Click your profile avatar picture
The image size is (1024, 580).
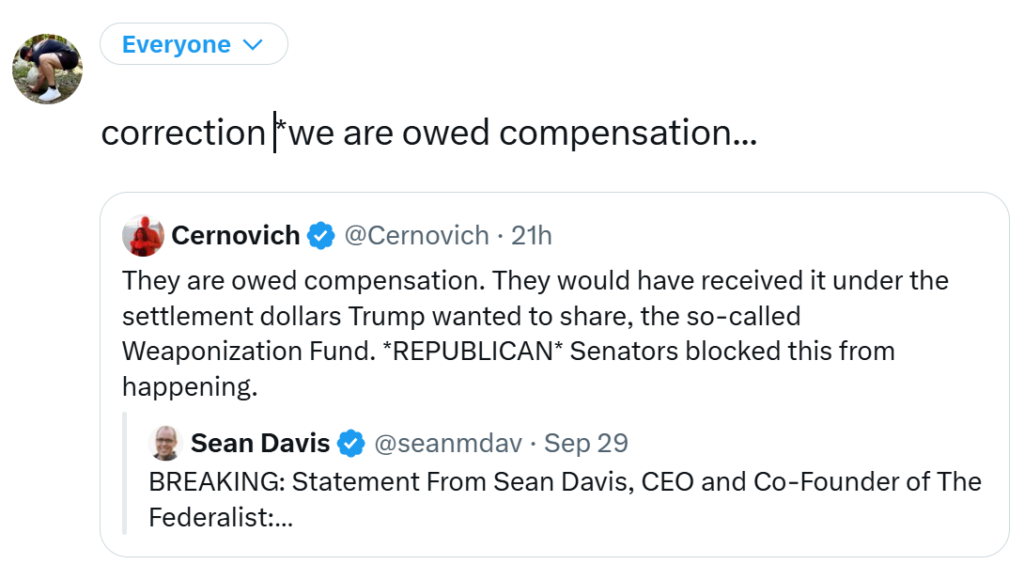(x=48, y=69)
